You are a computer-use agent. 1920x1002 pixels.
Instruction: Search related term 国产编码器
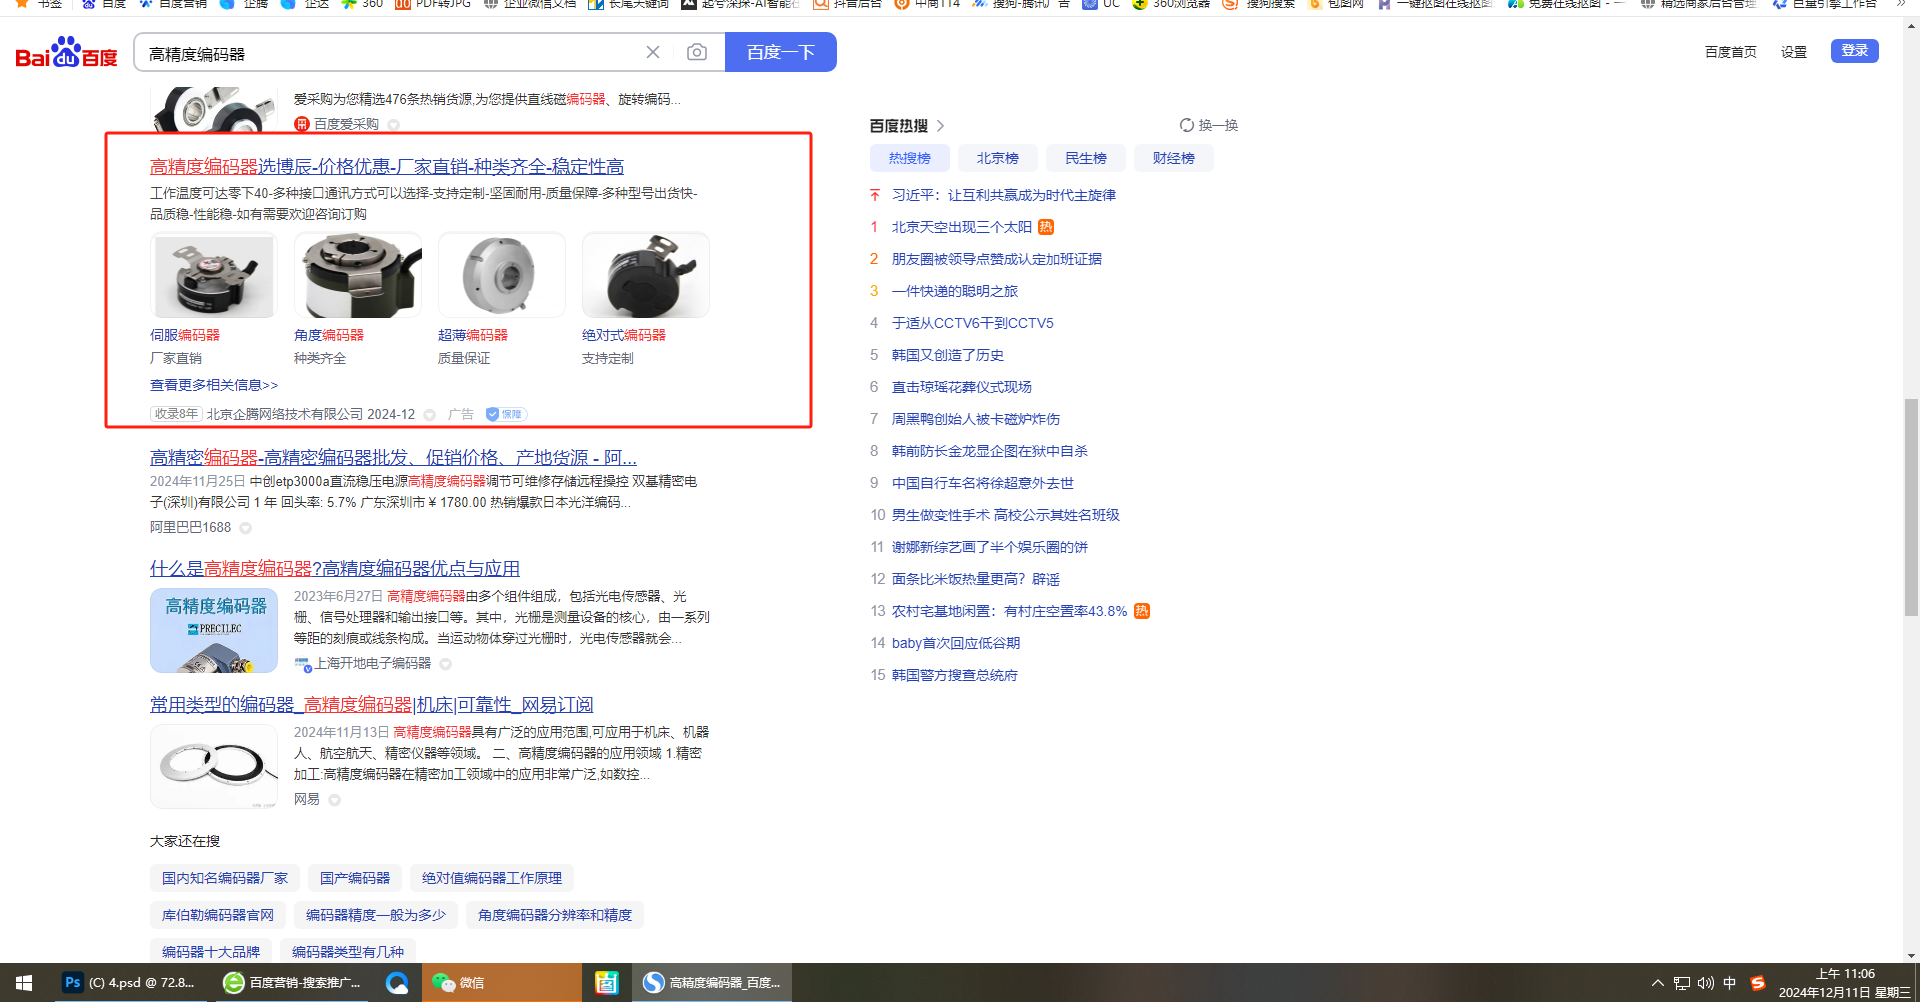pyautogui.click(x=355, y=878)
